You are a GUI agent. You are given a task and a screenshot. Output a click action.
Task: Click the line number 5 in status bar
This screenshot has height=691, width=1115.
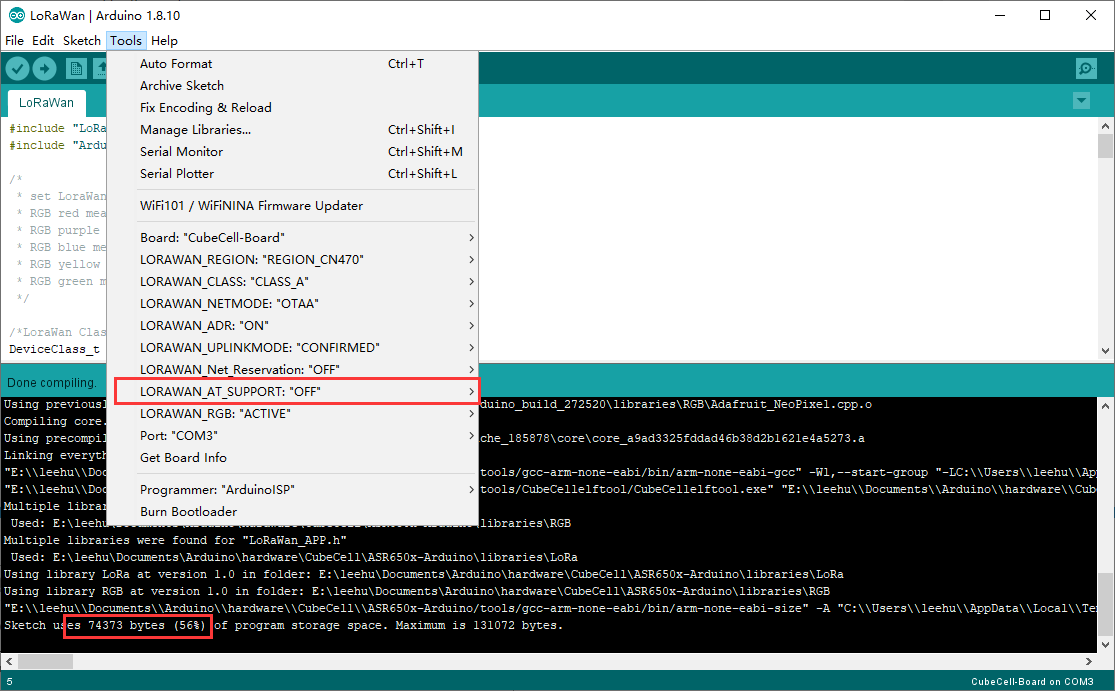click(x=9, y=682)
